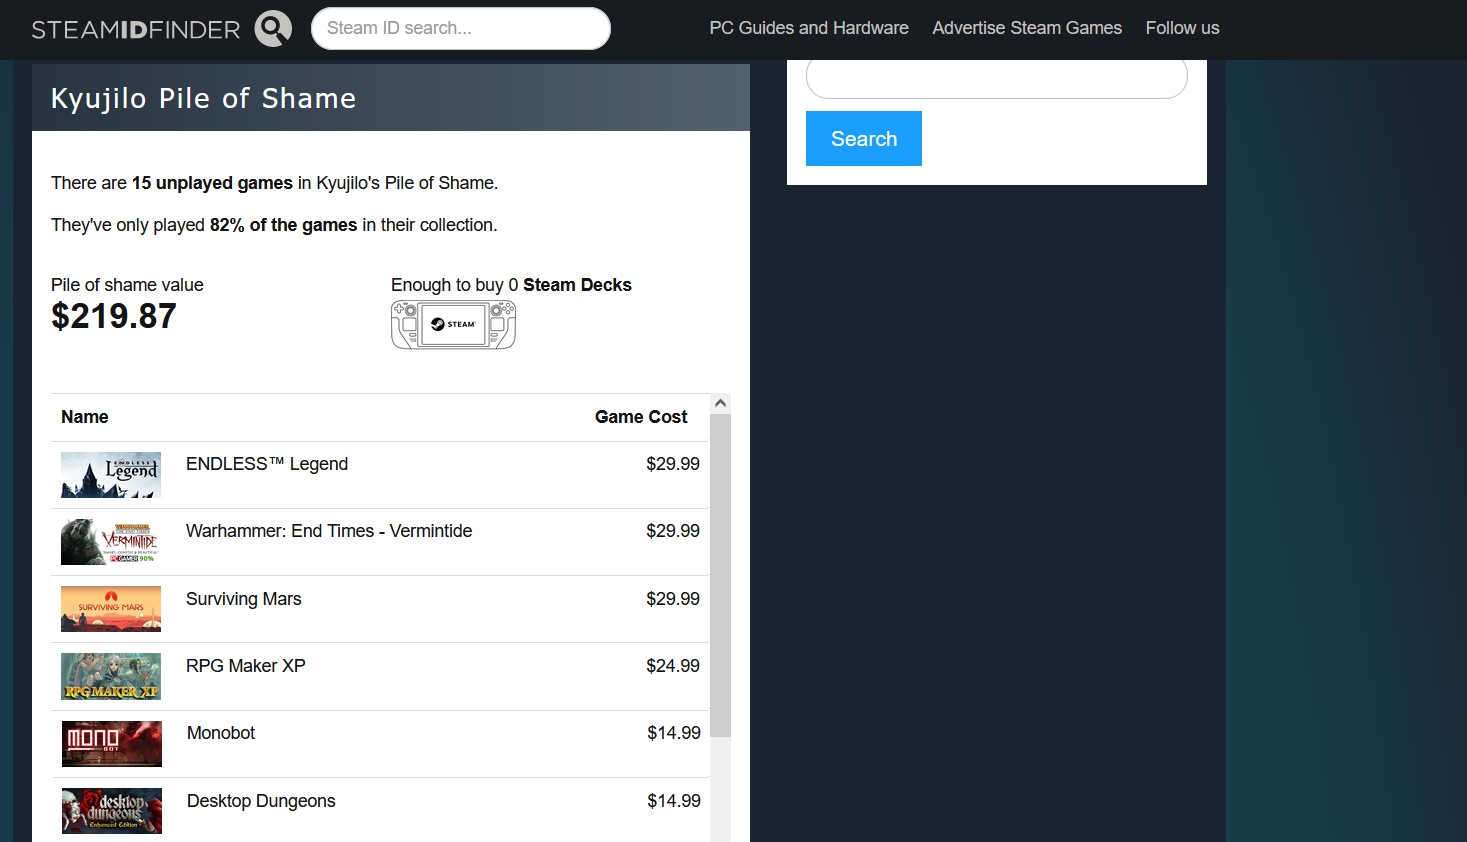Open the ENDLESS Legend thumbnail

[111, 475]
